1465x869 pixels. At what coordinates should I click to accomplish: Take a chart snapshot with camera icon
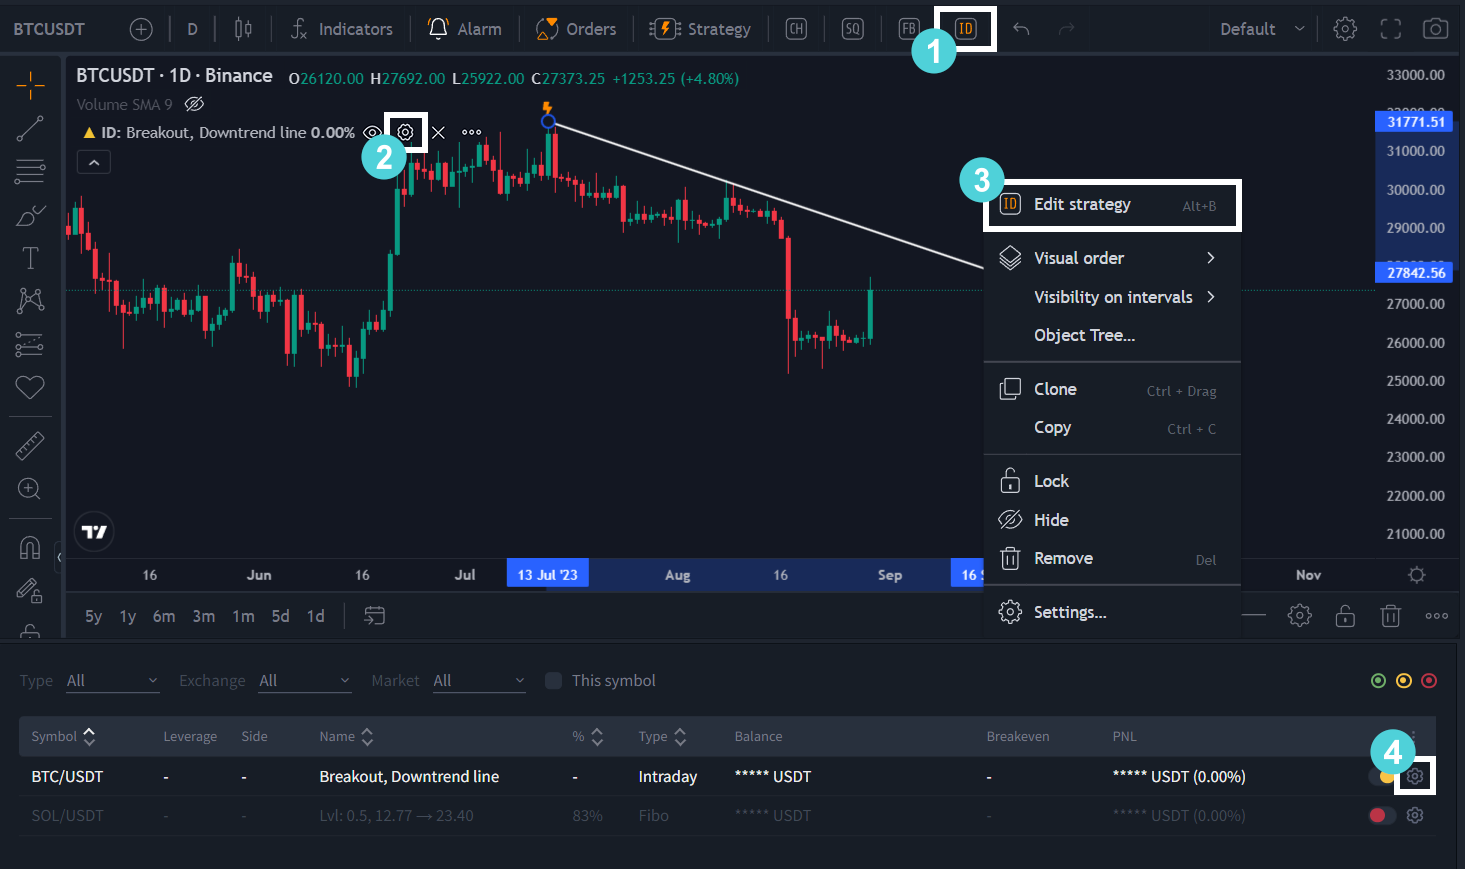(x=1435, y=29)
